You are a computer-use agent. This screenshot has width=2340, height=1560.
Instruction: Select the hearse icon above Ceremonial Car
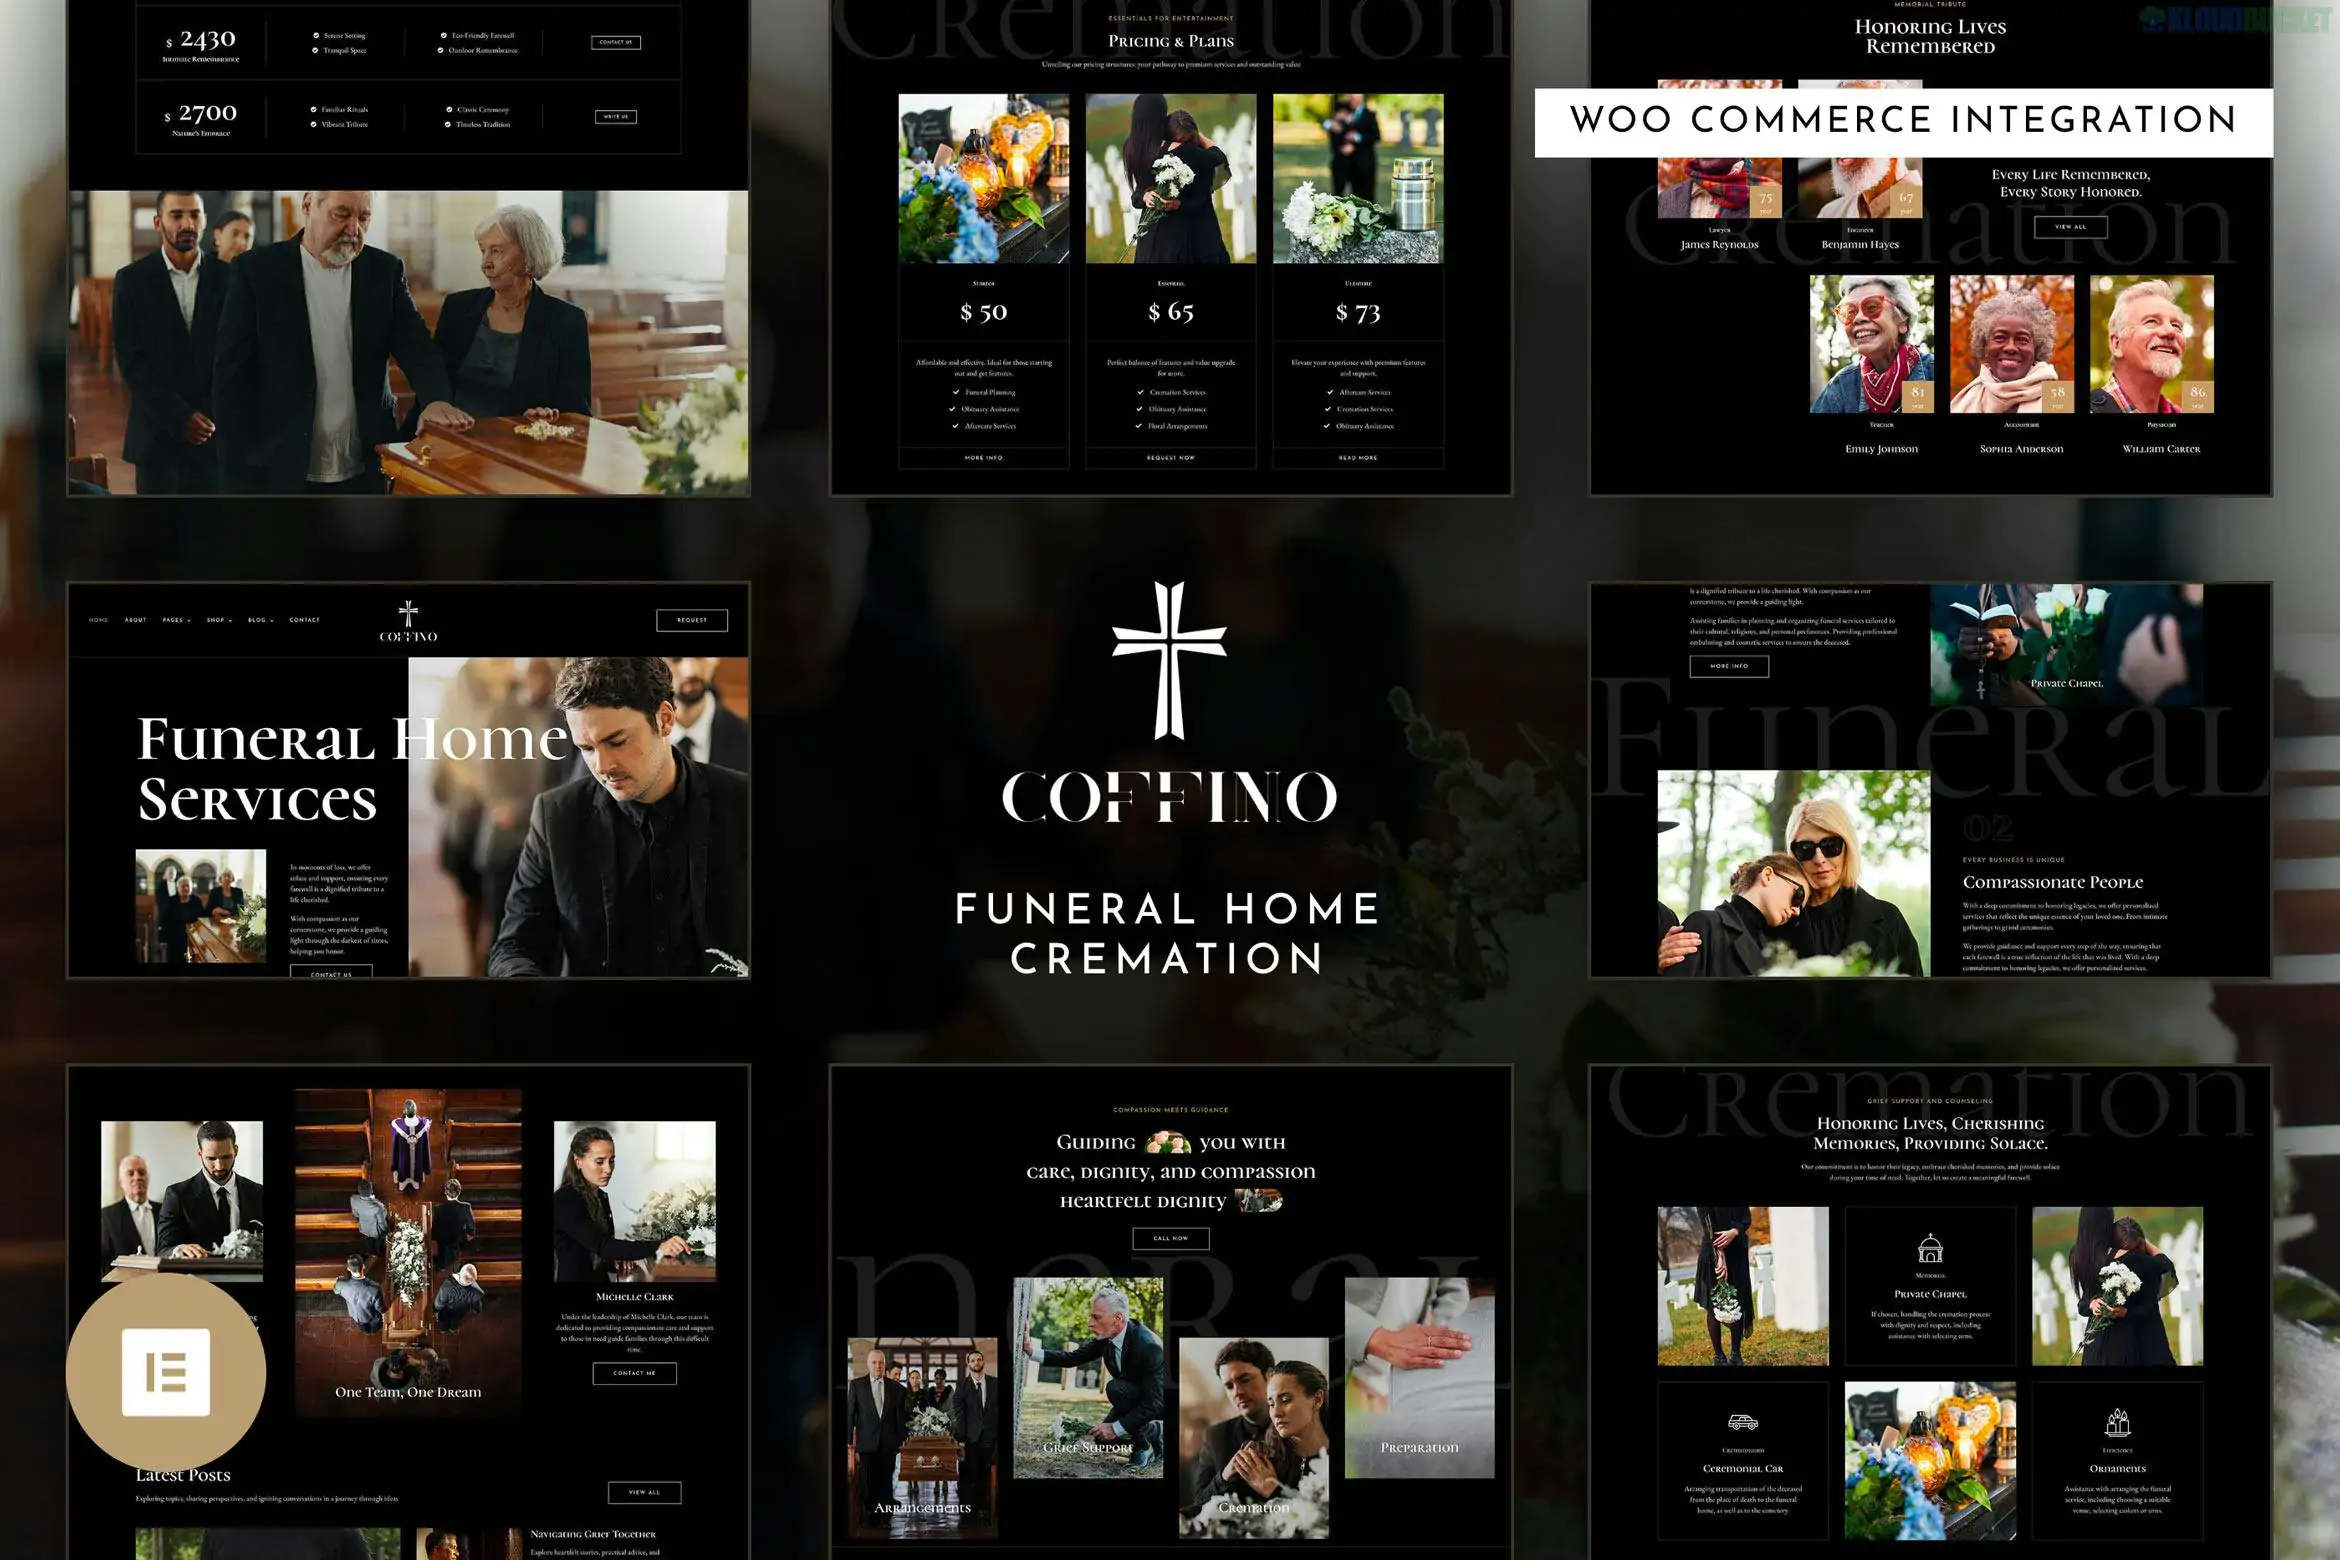[x=1743, y=1424]
